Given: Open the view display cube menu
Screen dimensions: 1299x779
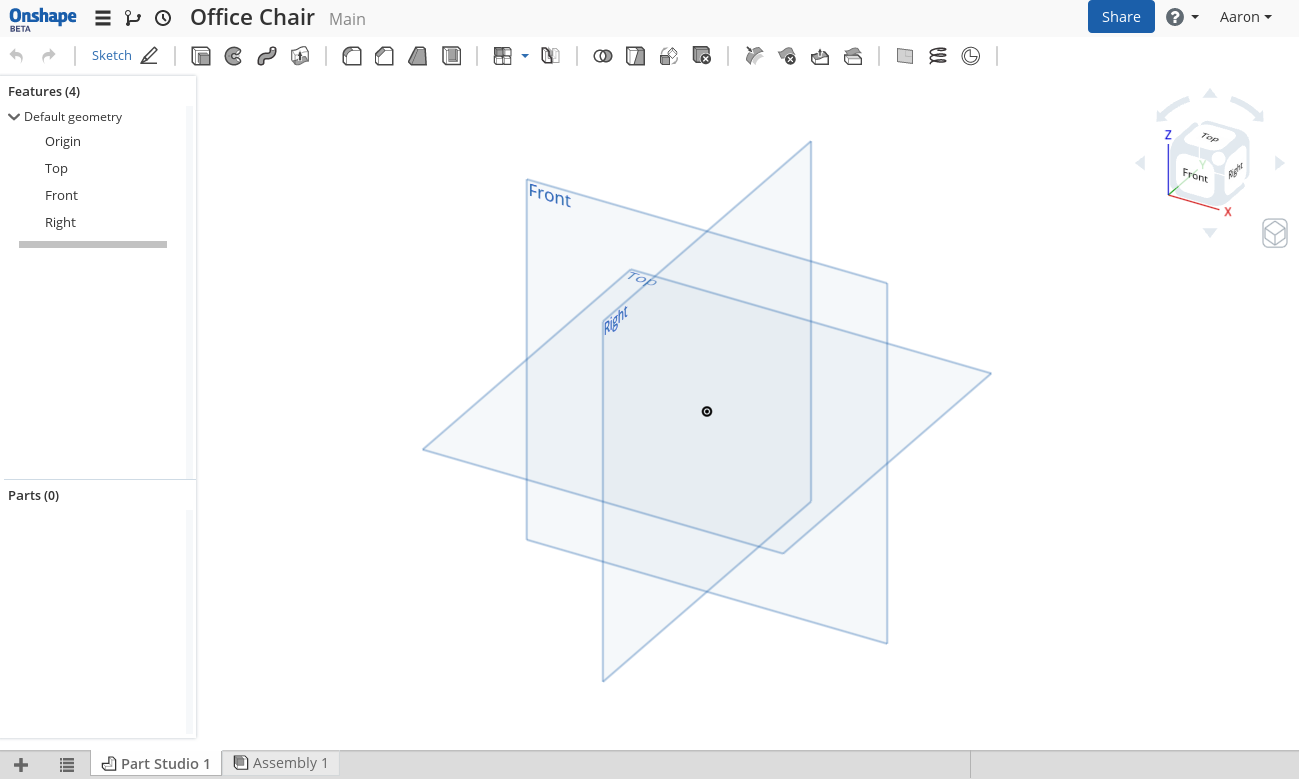Looking at the screenshot, I should [x=1274, y=233].
